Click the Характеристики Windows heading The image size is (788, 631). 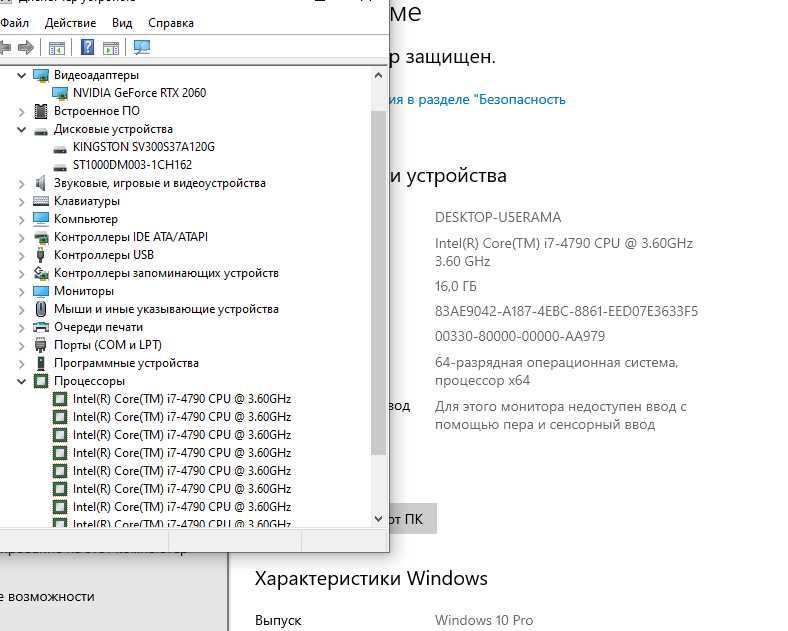tap(371, 578)
